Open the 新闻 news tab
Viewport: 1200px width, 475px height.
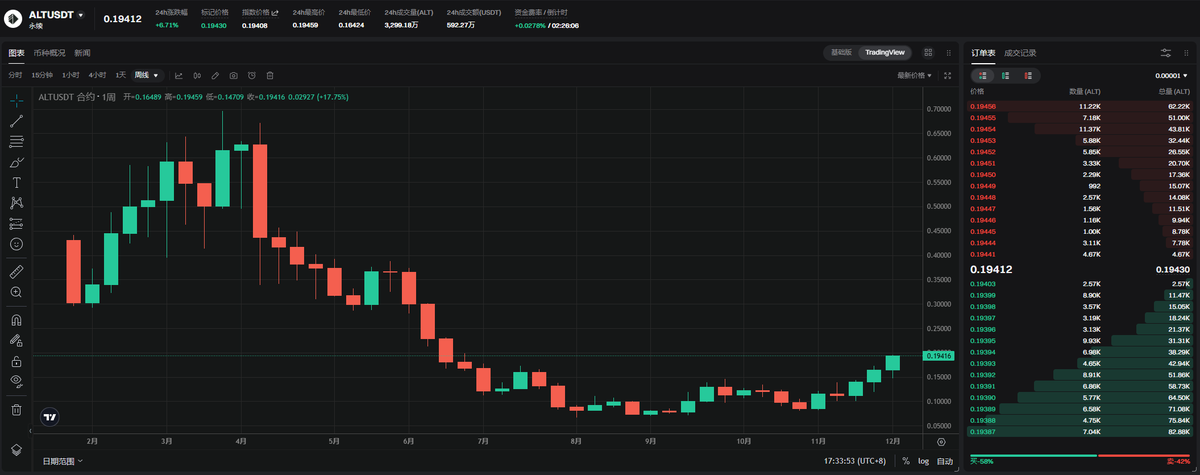pos(82,52)
